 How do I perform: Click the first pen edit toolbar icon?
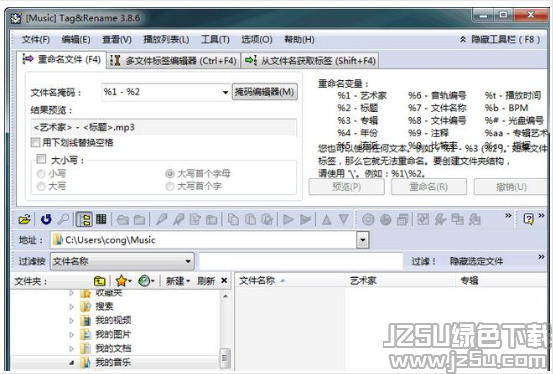pos(161,219)
